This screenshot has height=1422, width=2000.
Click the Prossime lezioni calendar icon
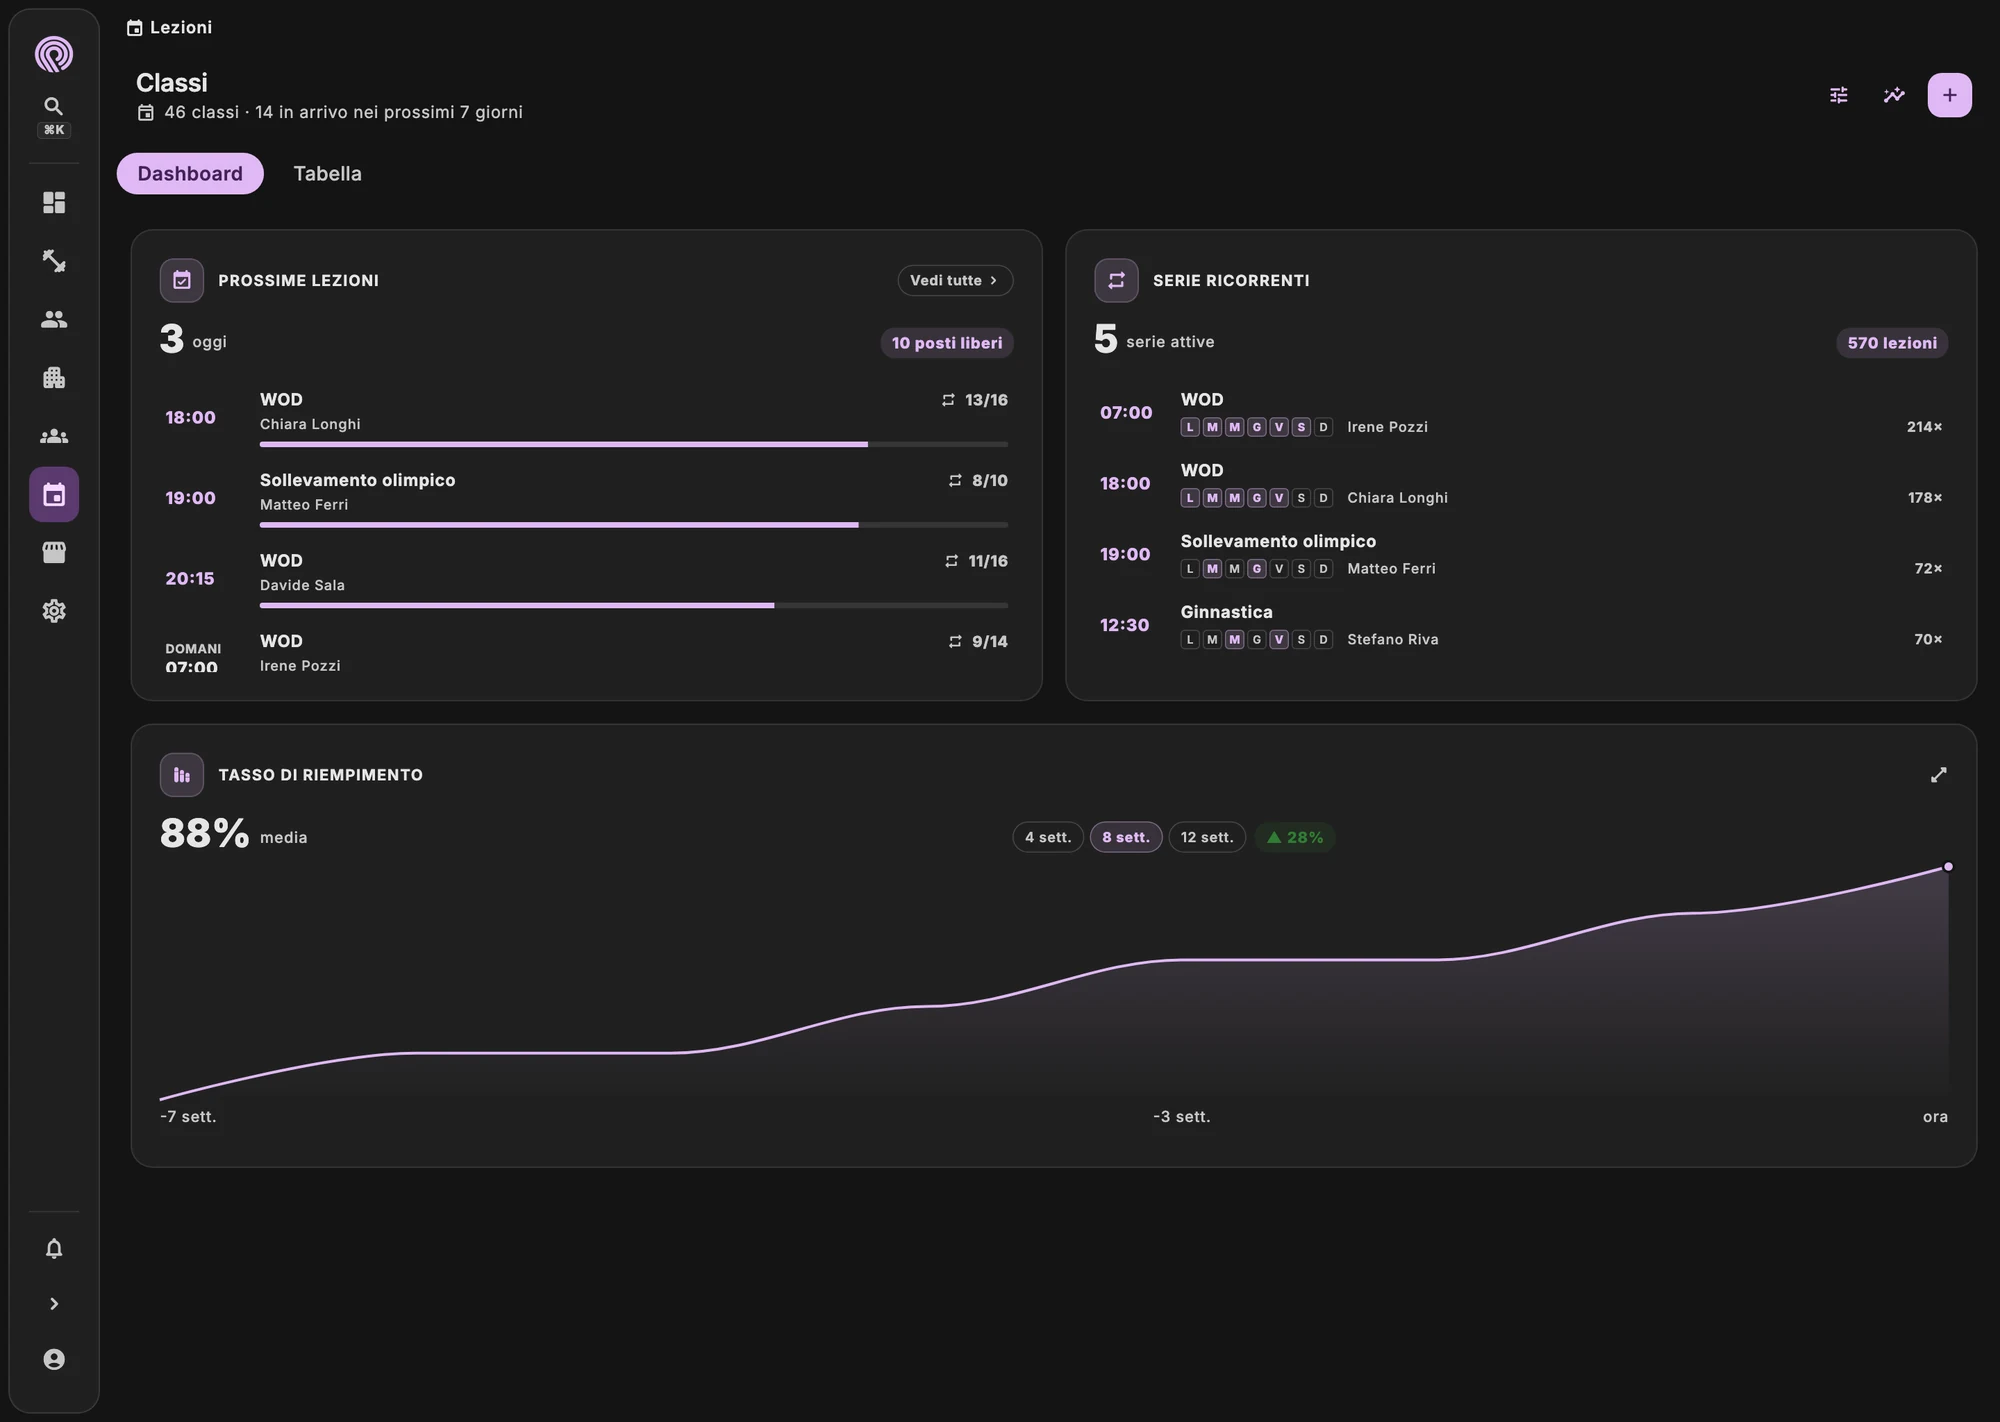click(x=182, y=280)
